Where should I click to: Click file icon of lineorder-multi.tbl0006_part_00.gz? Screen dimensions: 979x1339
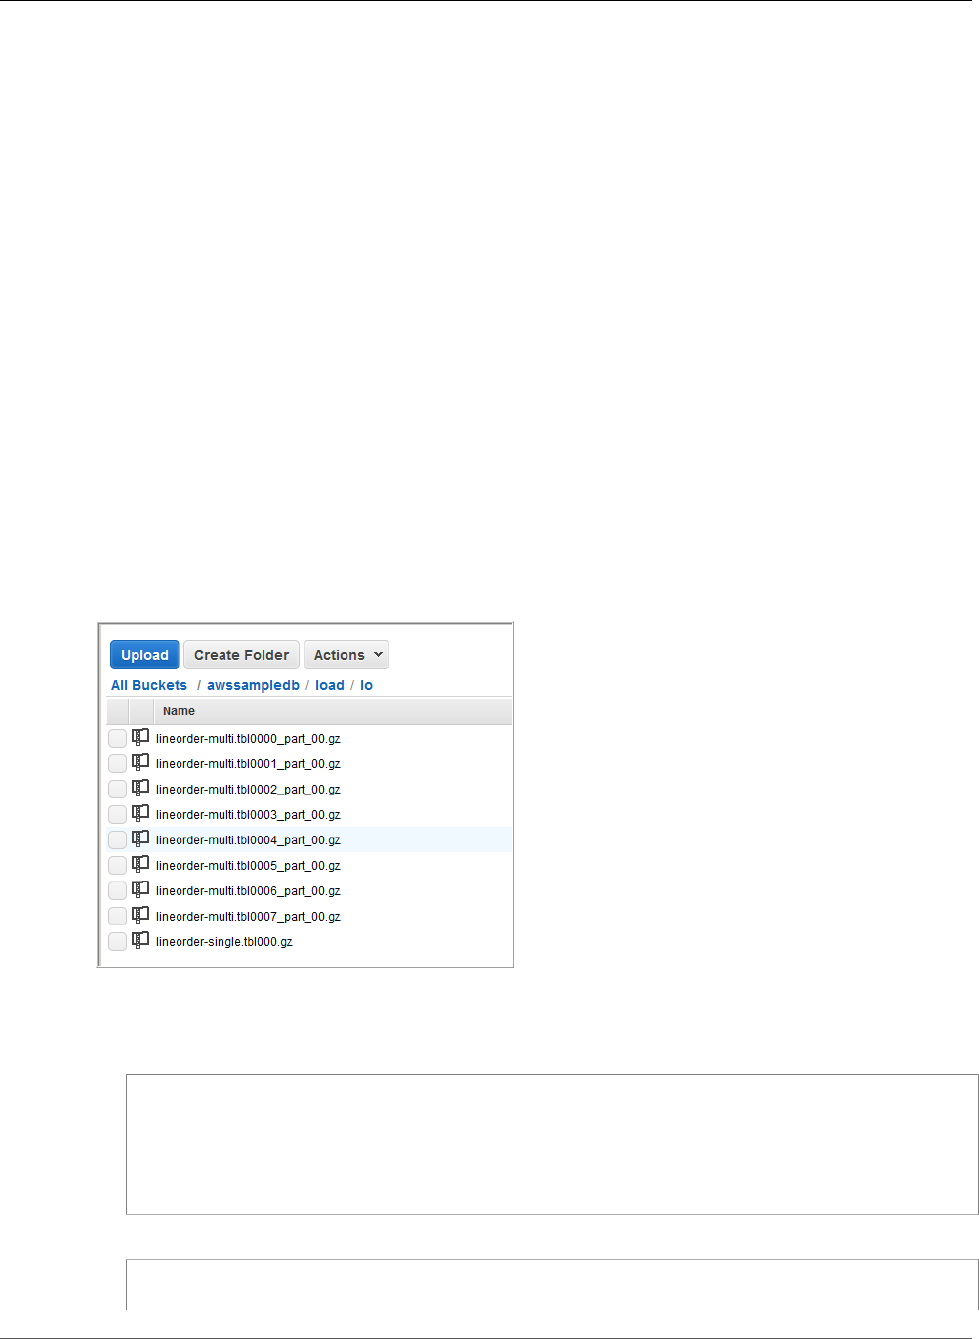point(141,889)
